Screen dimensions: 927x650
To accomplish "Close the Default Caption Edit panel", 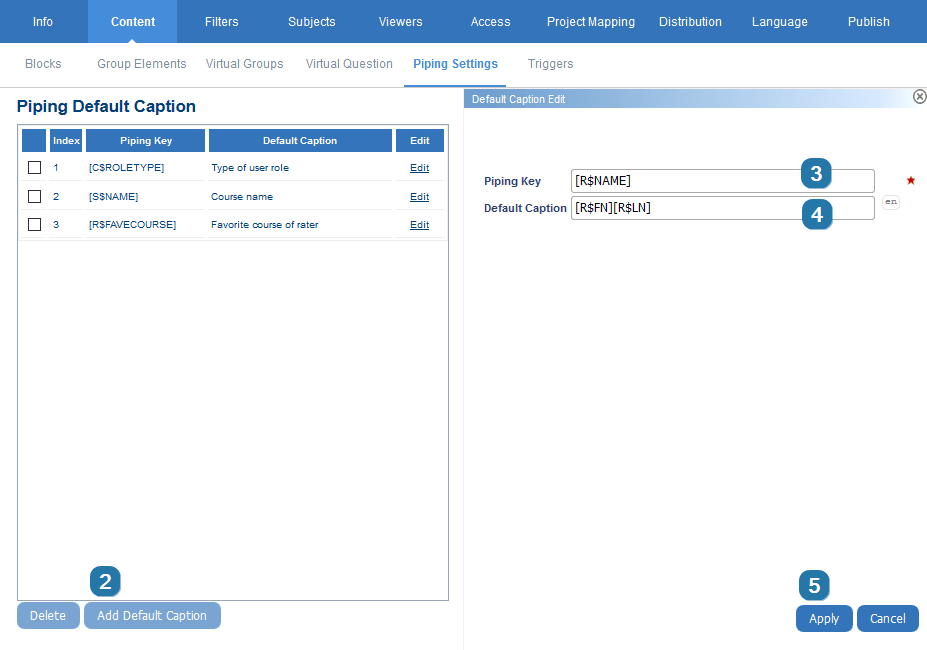I will pos(919,96).
